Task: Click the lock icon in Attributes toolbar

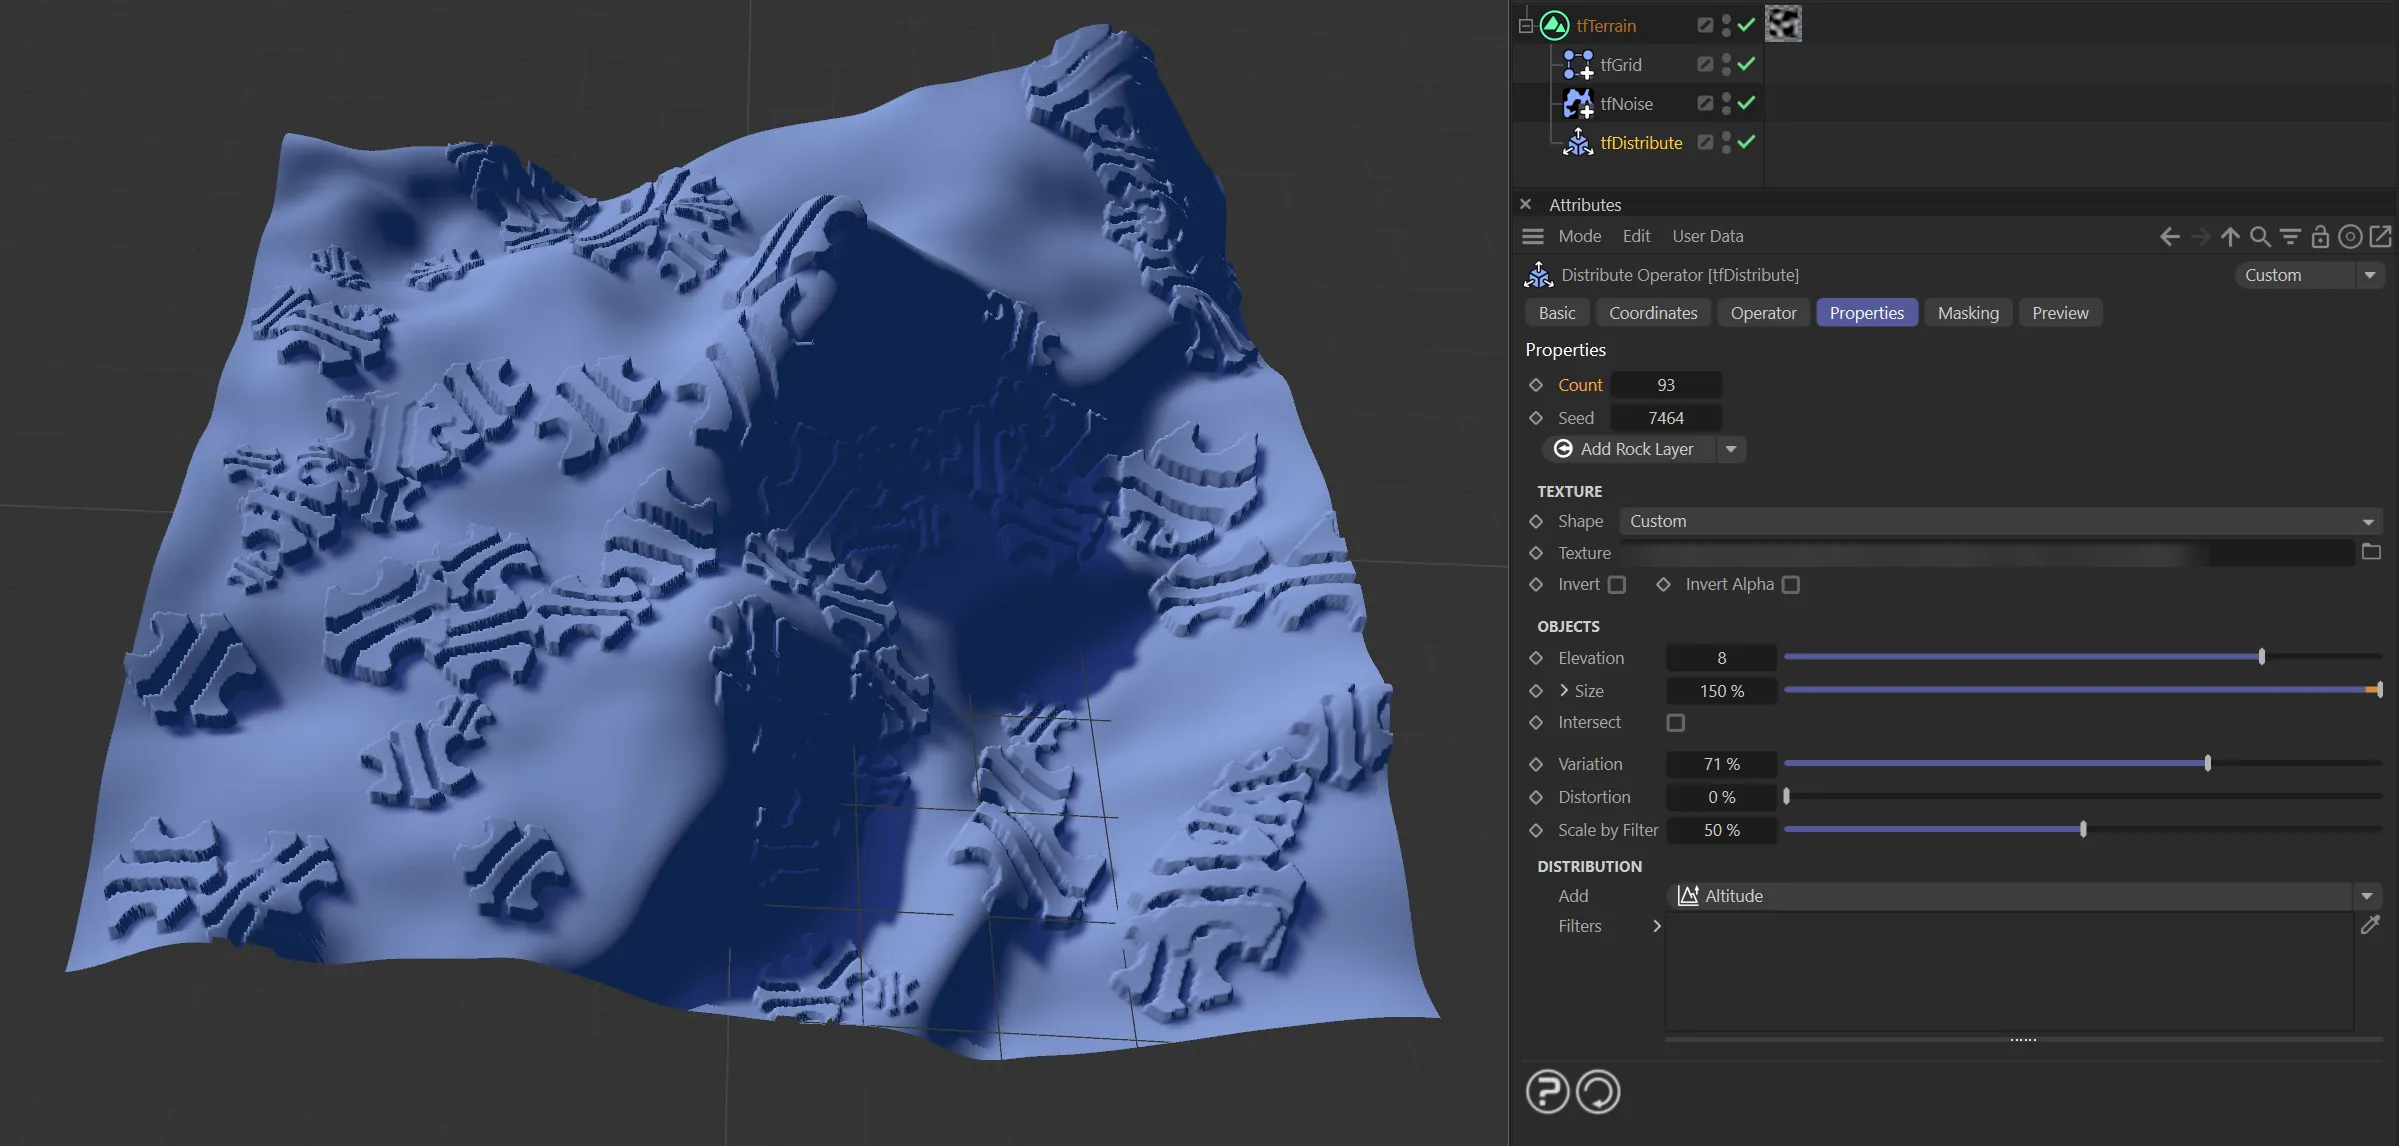Action: click(2320, 237)
